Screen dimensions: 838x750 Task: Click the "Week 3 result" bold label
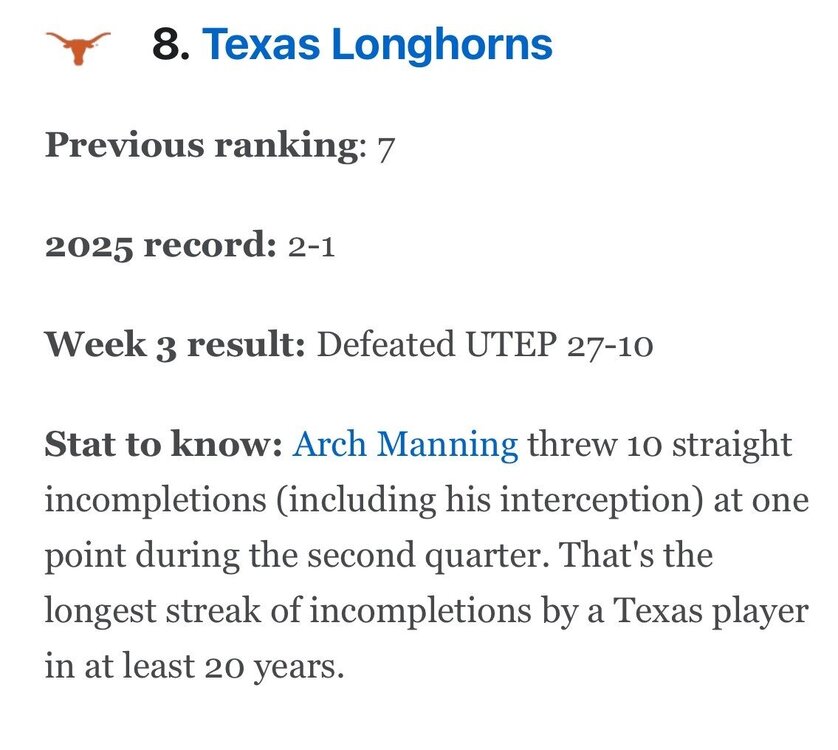coord(174,346)
